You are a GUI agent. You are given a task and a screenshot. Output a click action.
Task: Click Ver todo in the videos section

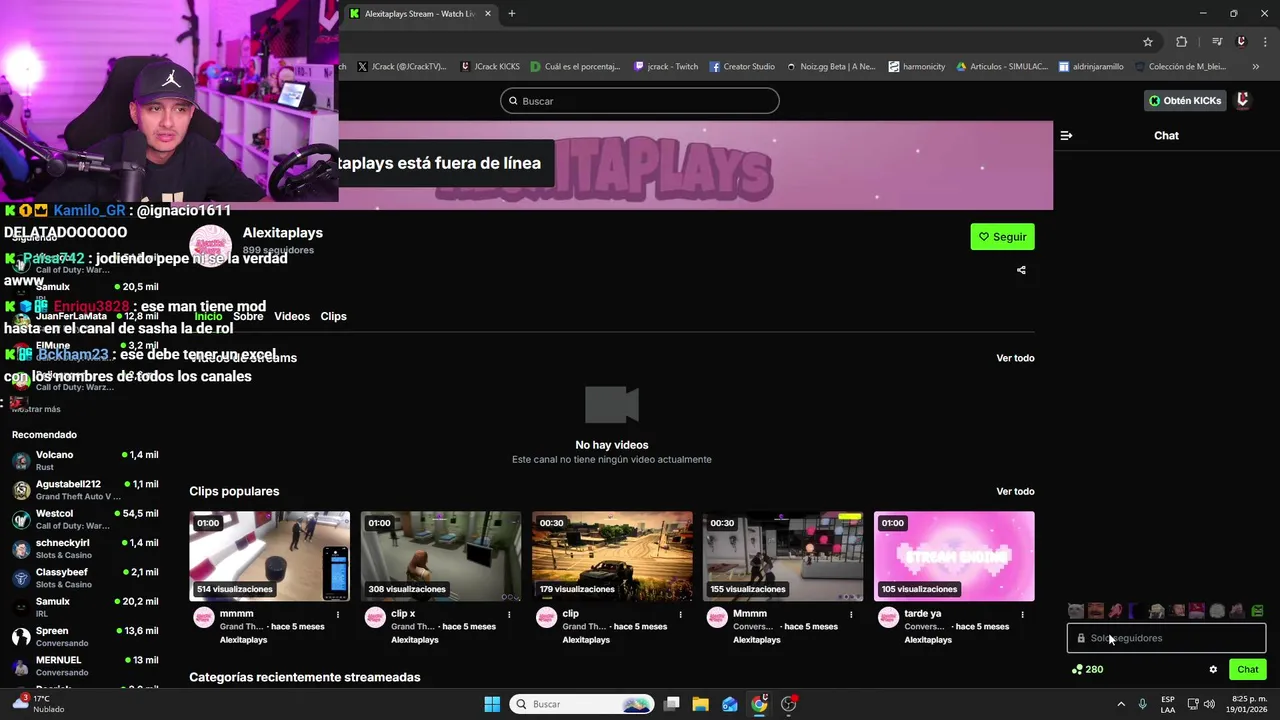[x=1015, y=358]
